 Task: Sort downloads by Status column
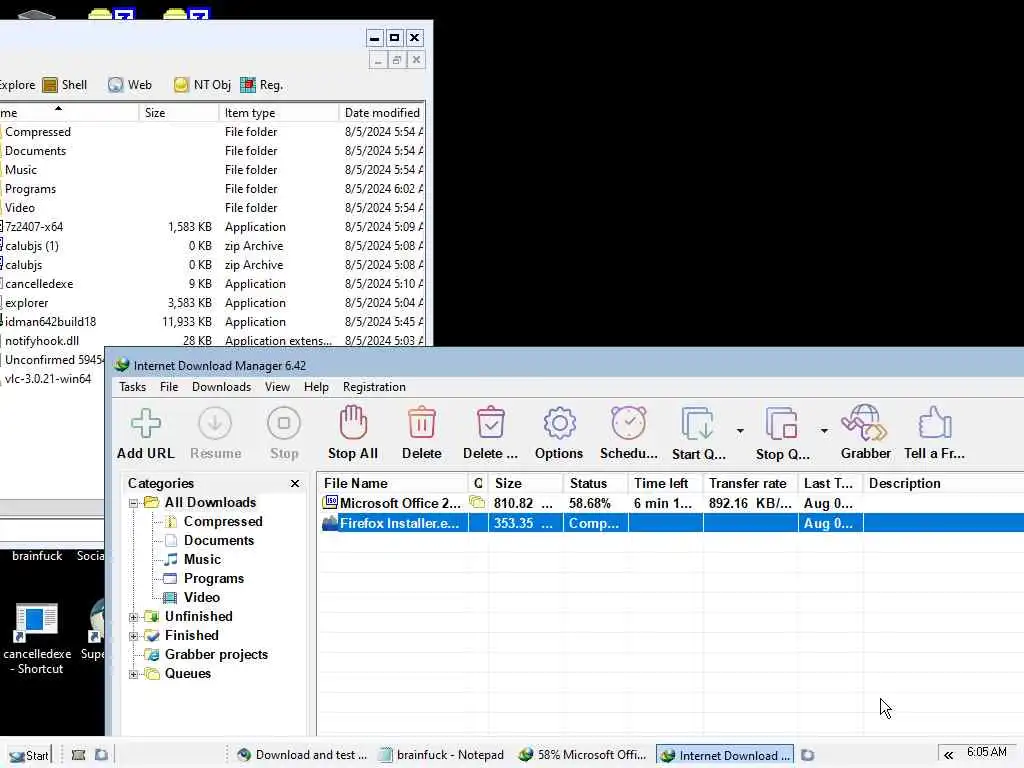(596, 483)
